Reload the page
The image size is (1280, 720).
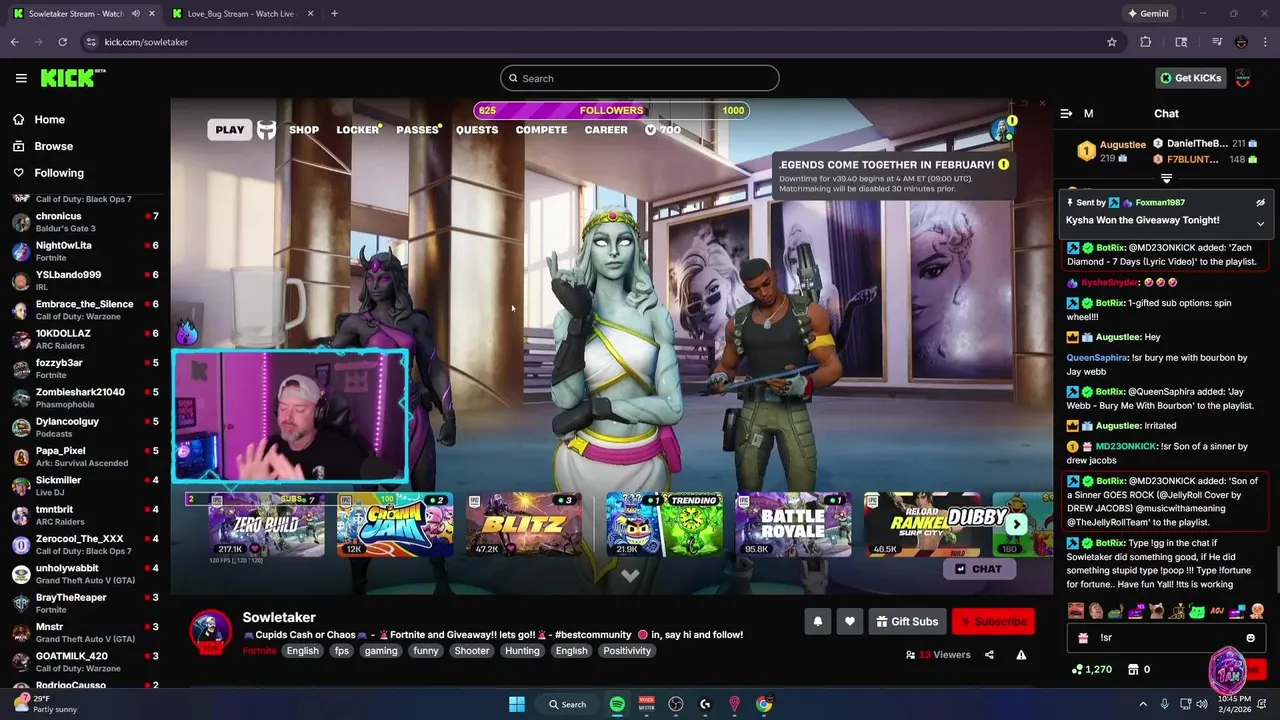coord(62,42)
